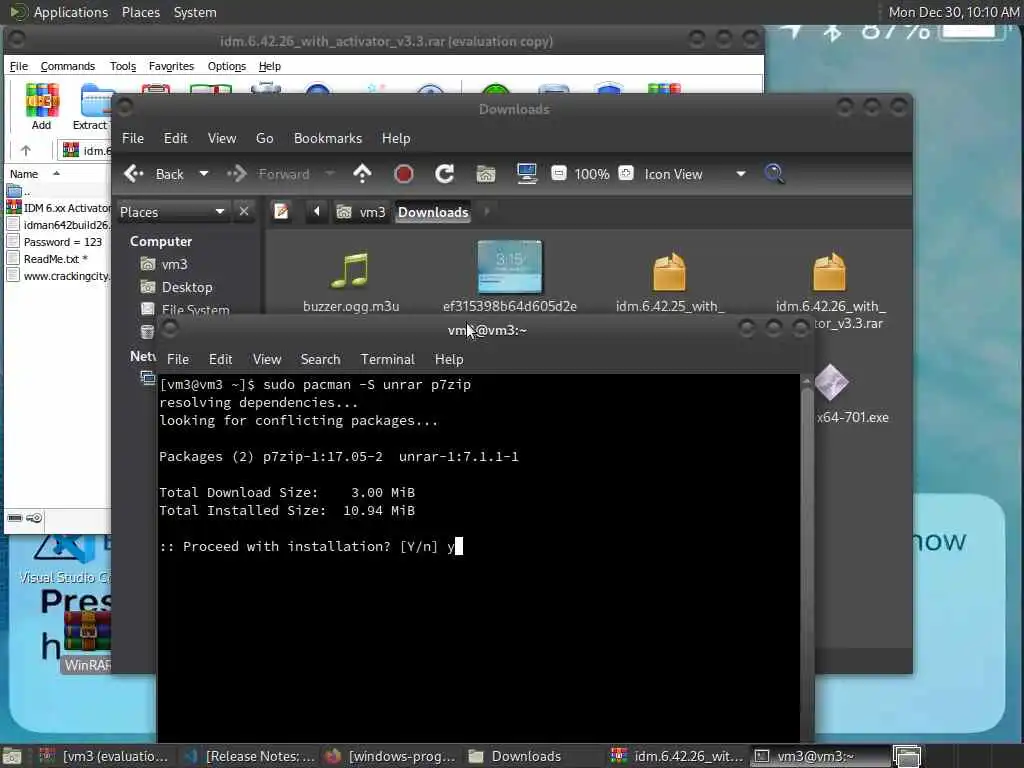Viewport: 1024px width, 768px height.
Task: Open View menu in terminal window
Action: click(x=266, y=359)
